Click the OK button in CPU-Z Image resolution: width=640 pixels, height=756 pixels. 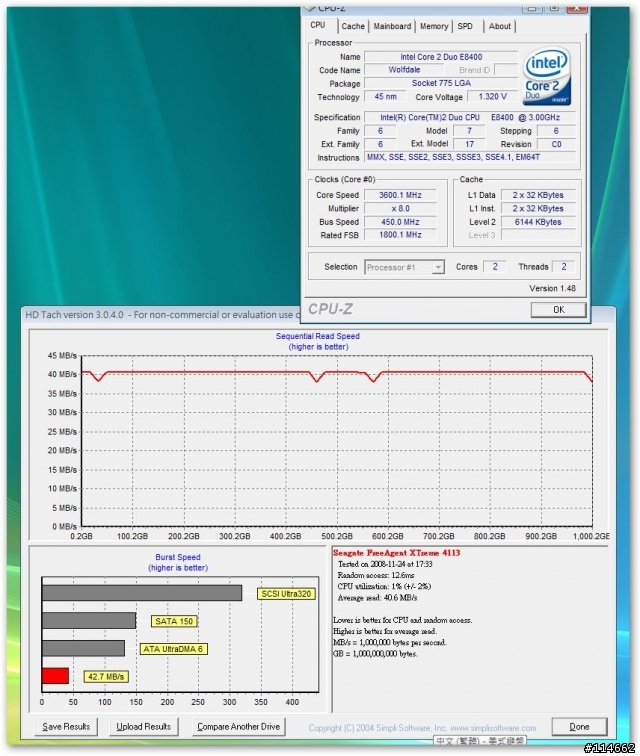coord(558,310)
